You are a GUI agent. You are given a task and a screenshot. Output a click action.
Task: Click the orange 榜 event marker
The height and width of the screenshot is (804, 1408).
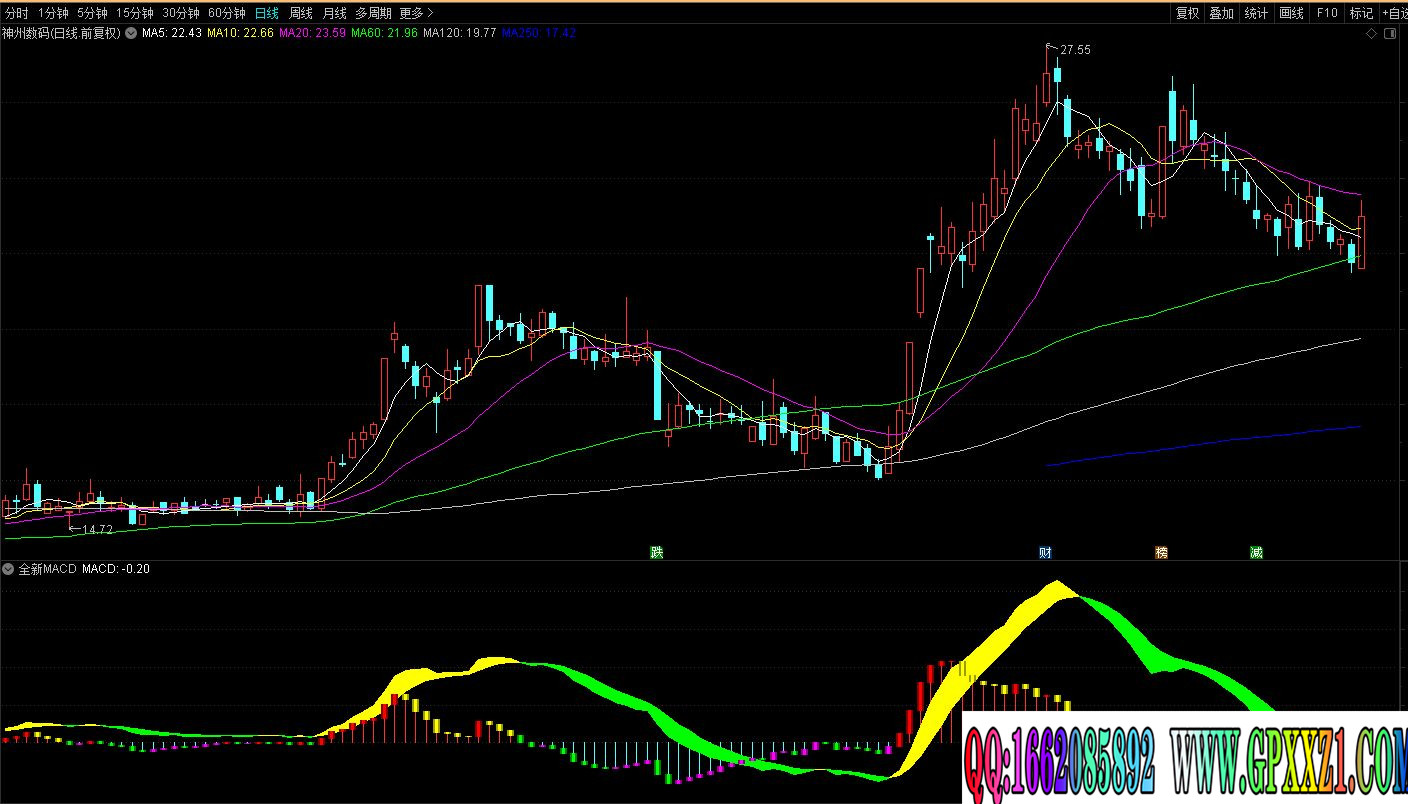[x=1161, y=552]
